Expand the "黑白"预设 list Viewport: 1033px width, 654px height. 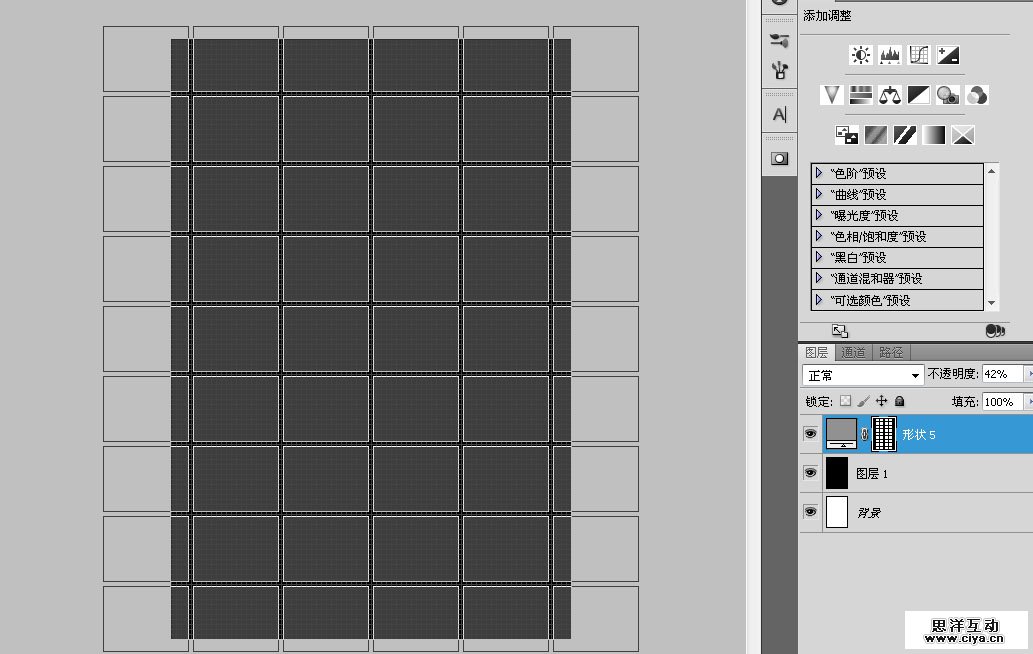(x=819, y=257)
